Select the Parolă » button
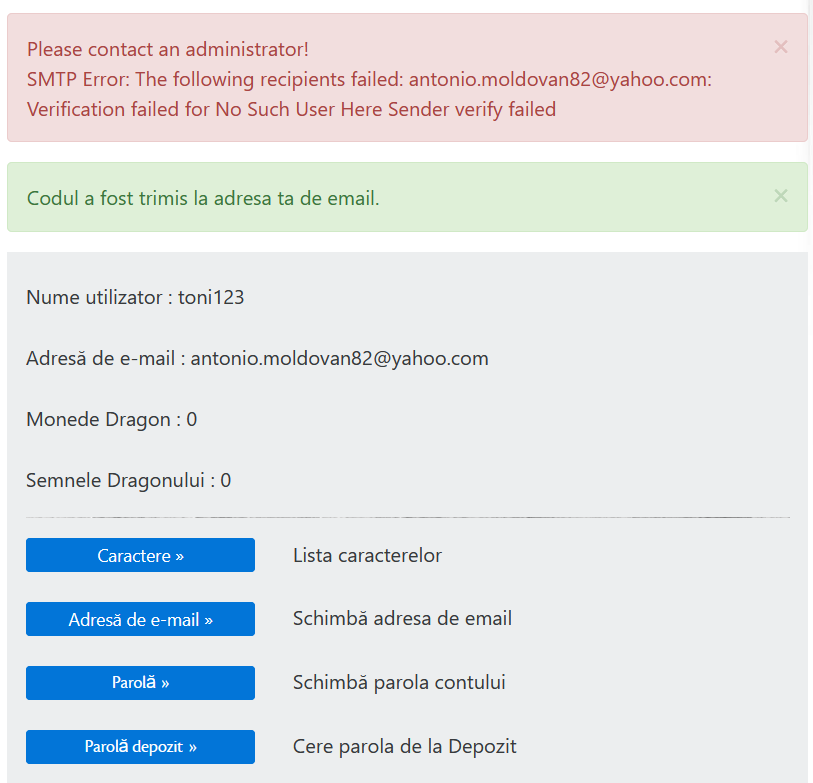 point(140,683)
